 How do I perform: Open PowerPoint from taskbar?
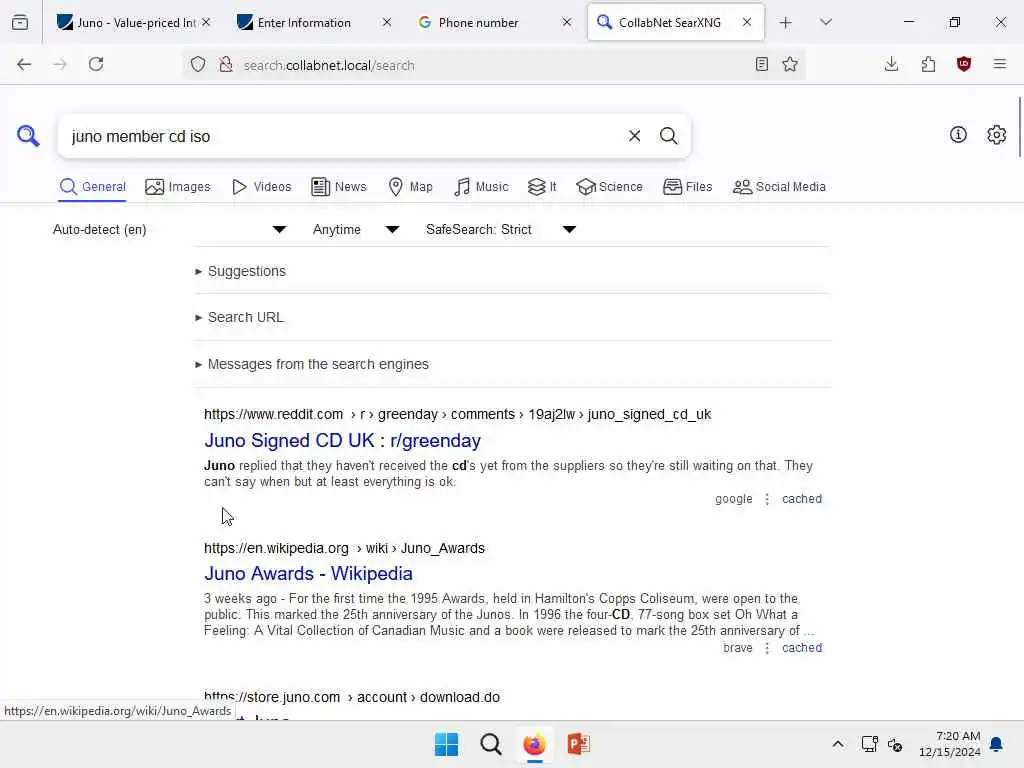578,744
